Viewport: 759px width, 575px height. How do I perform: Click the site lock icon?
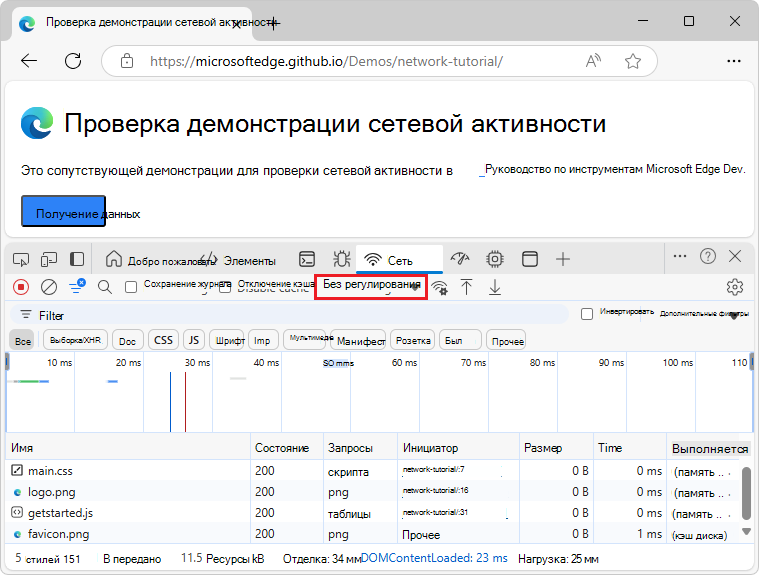[x=127, y=61]
